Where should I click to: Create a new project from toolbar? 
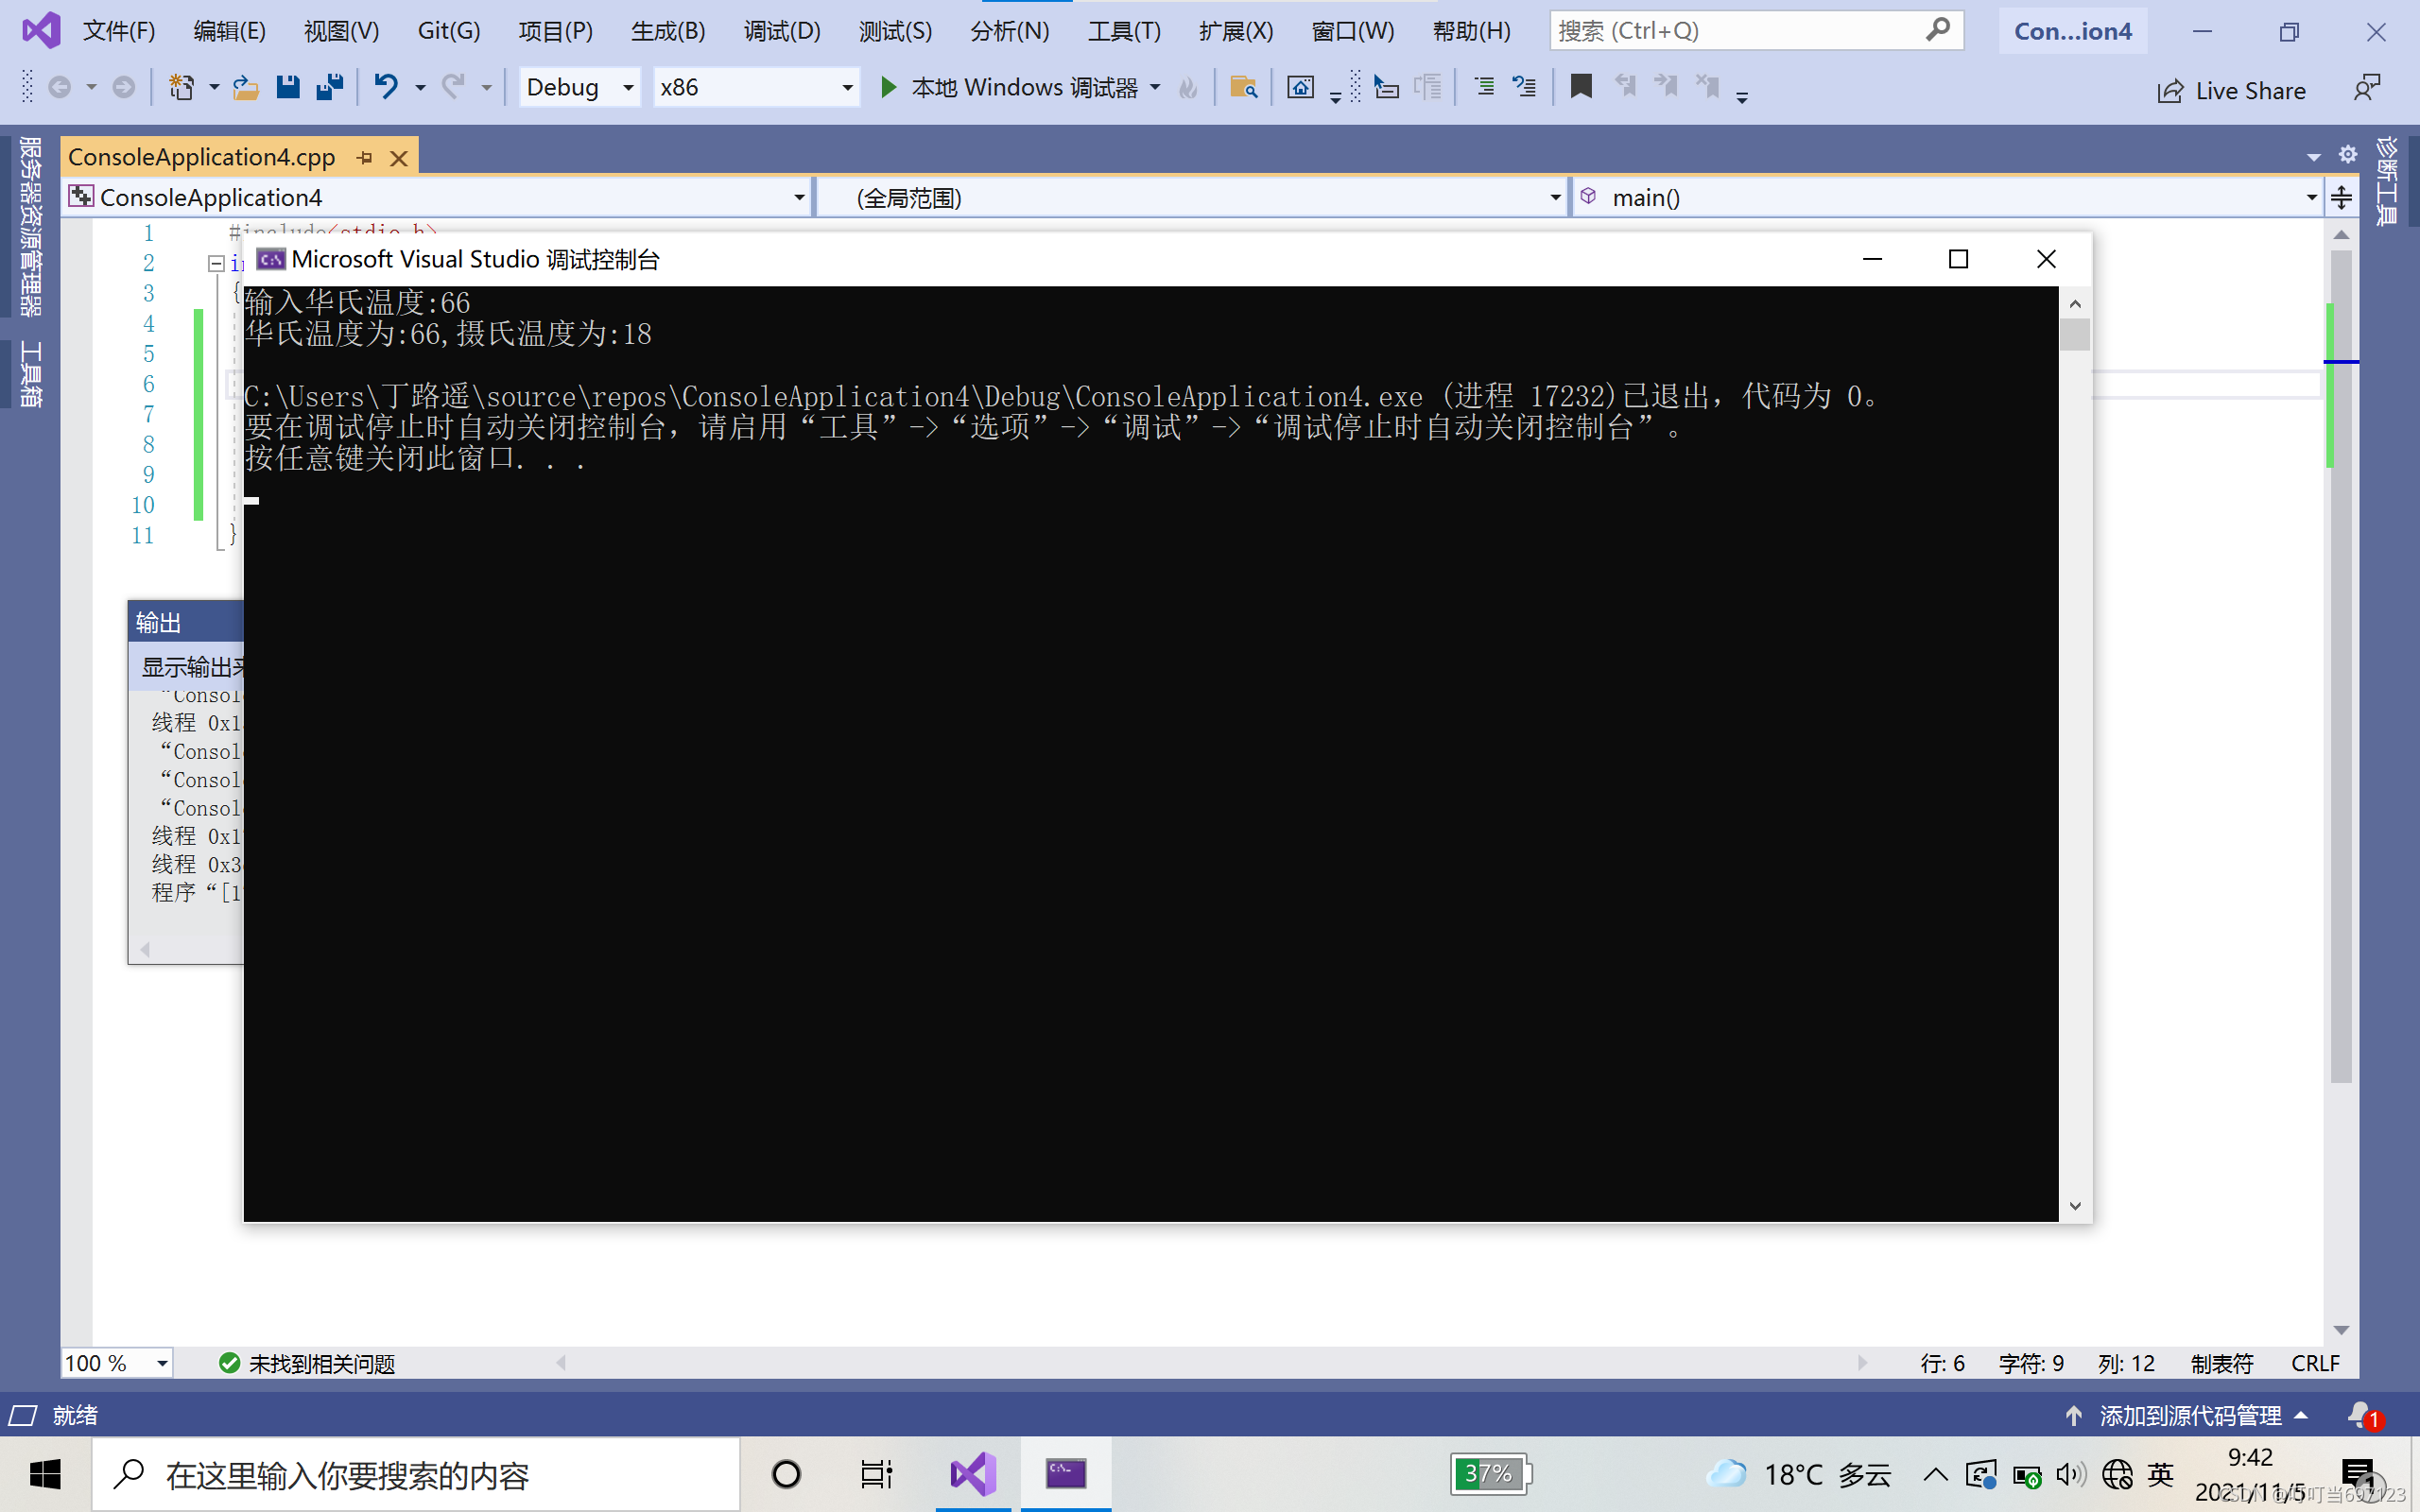181,88
